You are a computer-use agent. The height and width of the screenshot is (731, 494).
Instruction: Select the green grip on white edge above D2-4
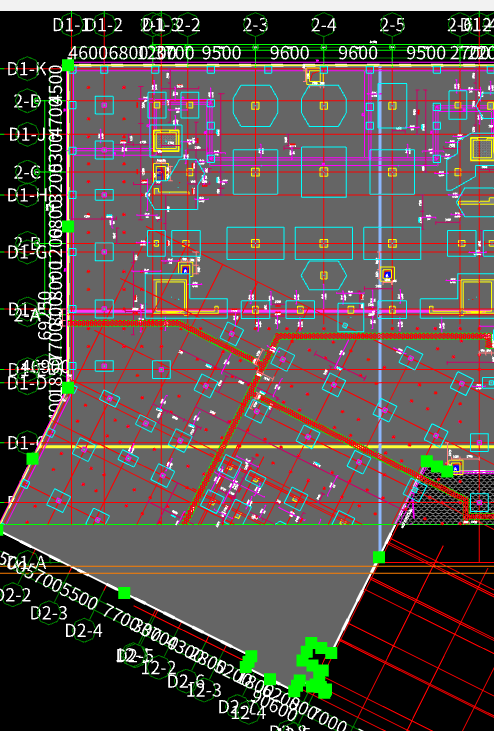(x=124, y=593)
